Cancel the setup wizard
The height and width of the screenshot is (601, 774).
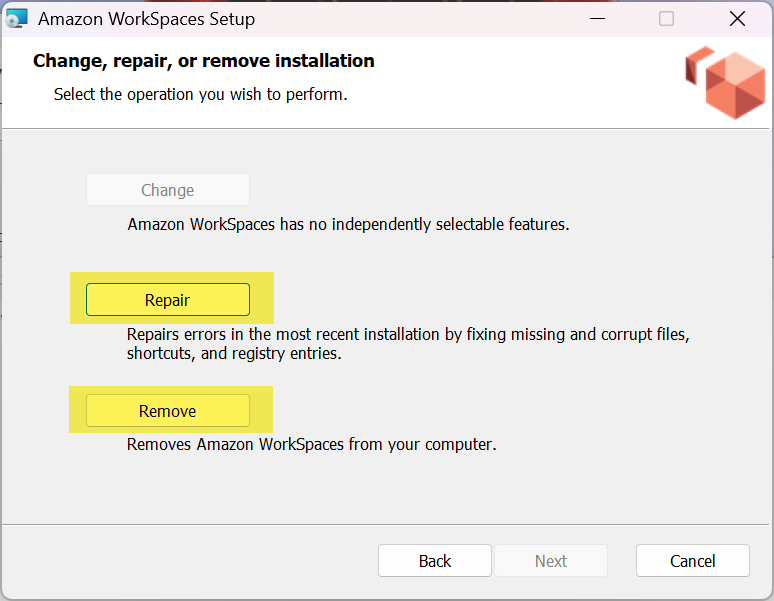[692, 561]
